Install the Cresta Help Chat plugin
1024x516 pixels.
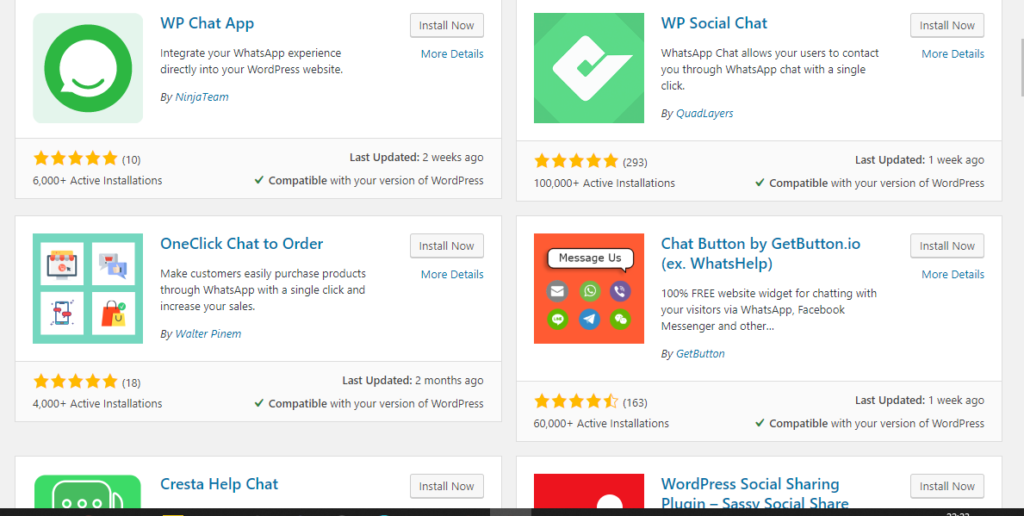tap(446, 486)
